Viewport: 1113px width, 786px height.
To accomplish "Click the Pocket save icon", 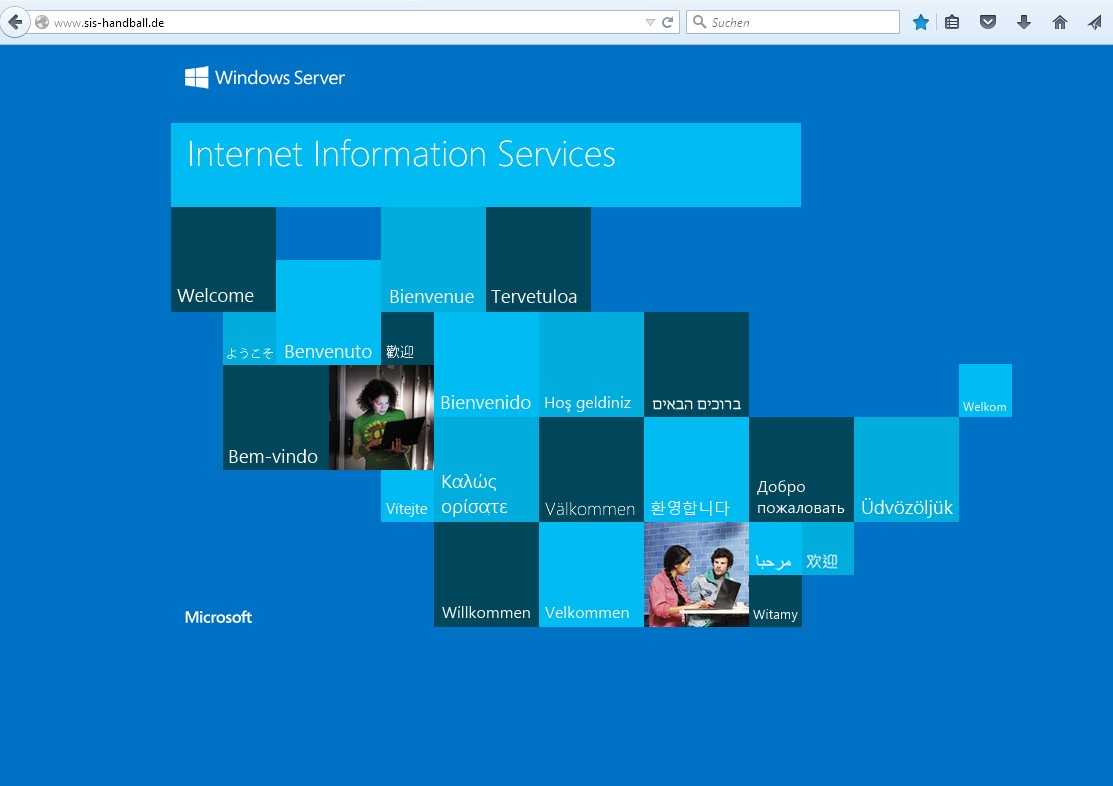I will point(987,22).
